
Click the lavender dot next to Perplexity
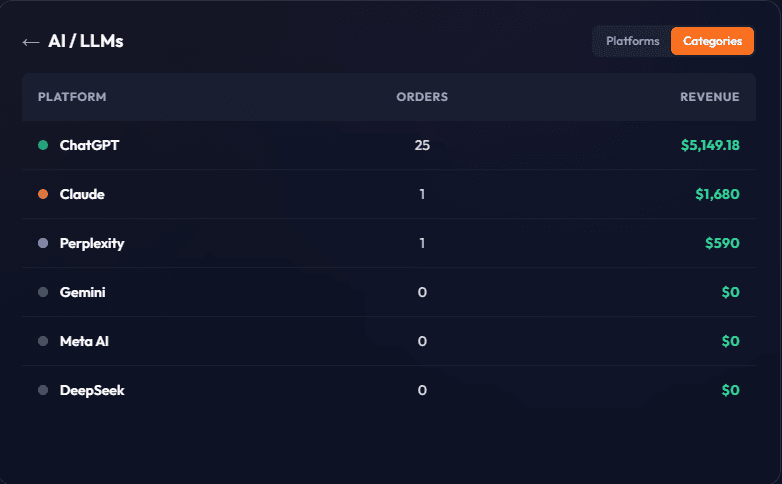[43, 243]
